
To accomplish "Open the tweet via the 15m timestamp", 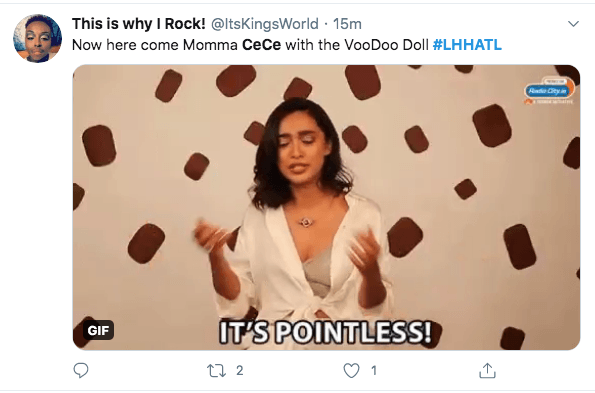I will 347,24.
